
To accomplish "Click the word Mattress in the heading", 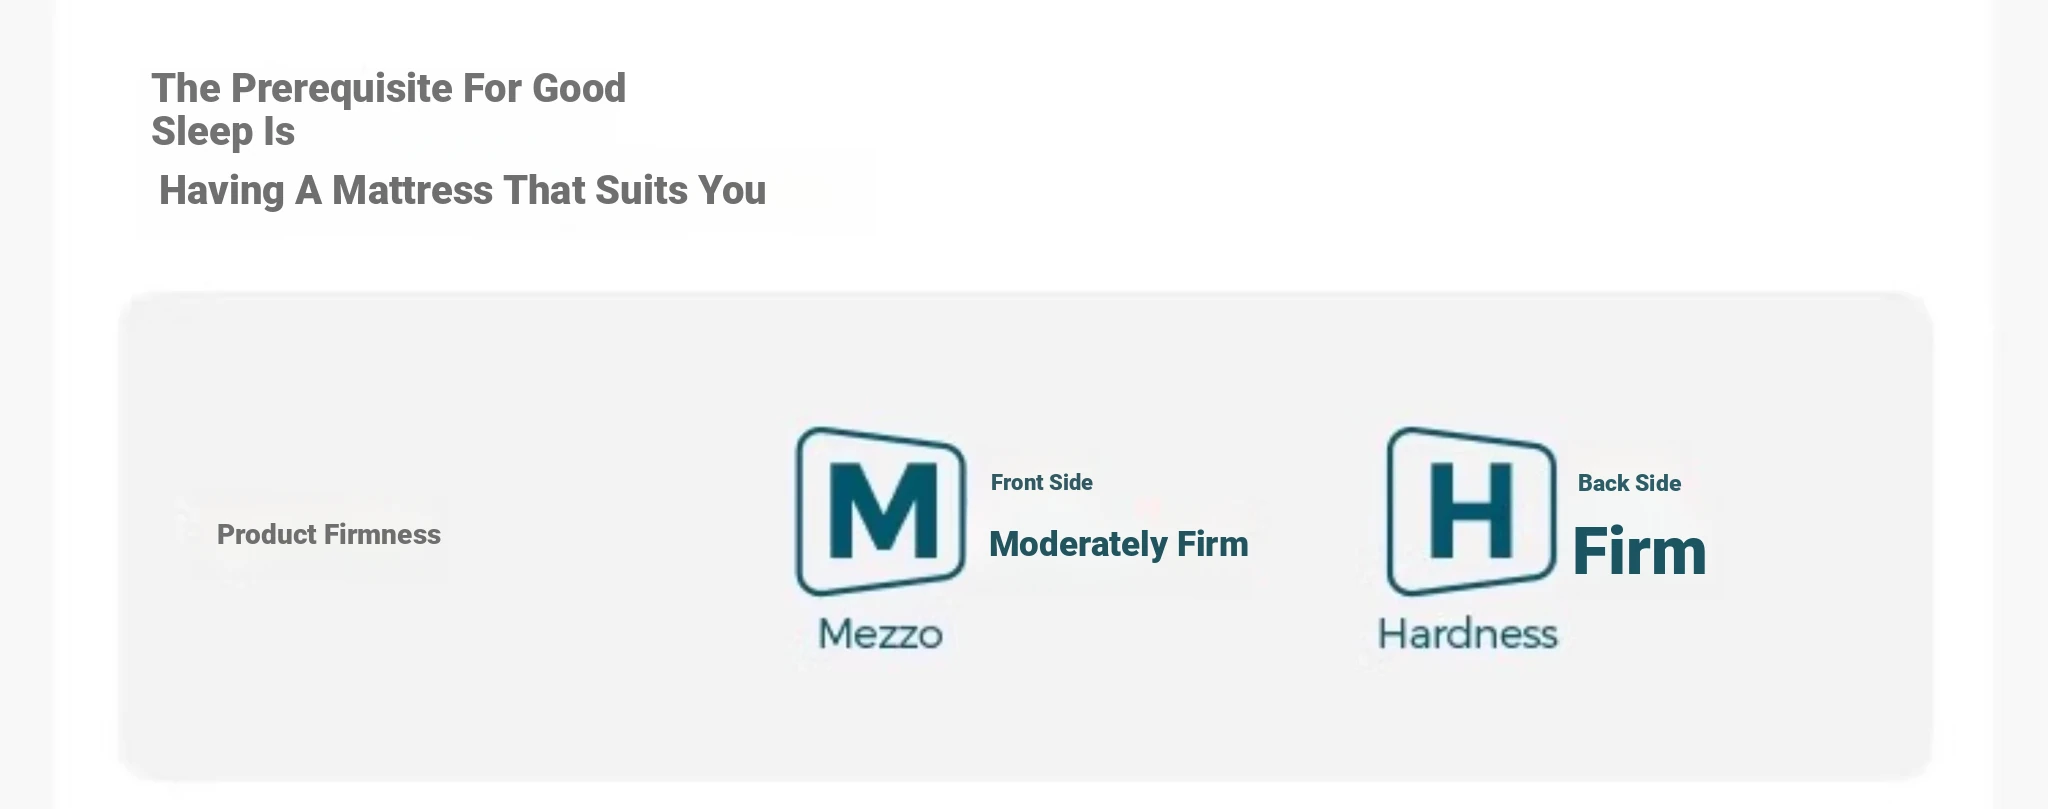I will [412, 191].
